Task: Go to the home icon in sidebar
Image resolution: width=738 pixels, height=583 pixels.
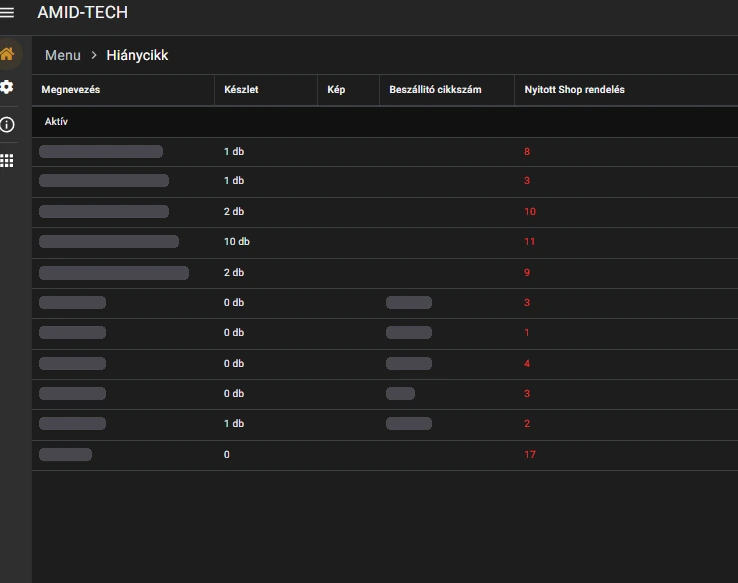Action: tap(7, 54)
